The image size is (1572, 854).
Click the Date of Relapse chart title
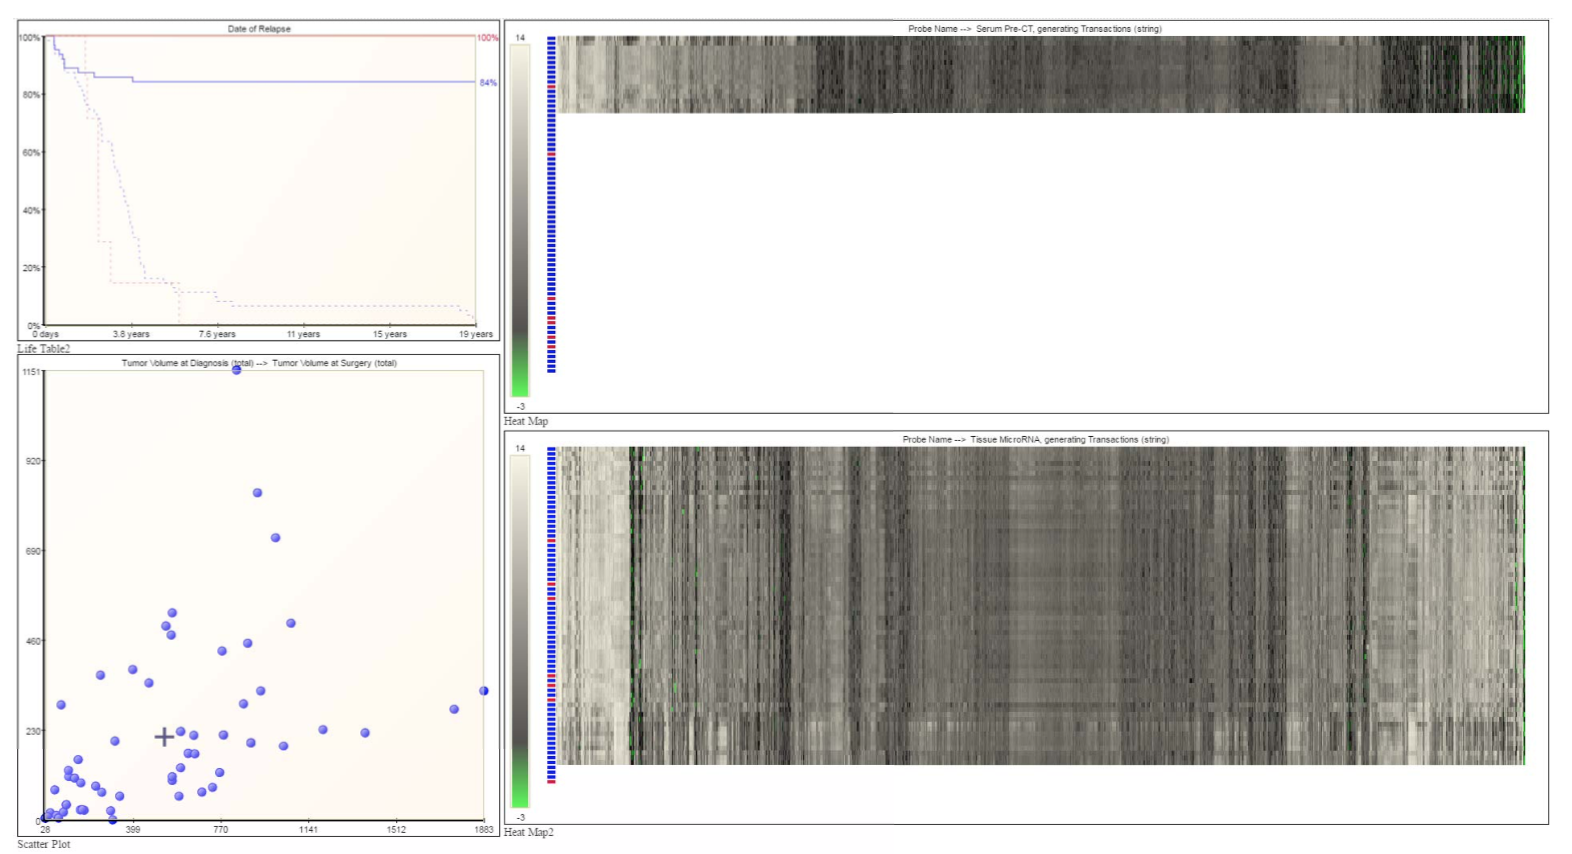click(x=259, y=29)
